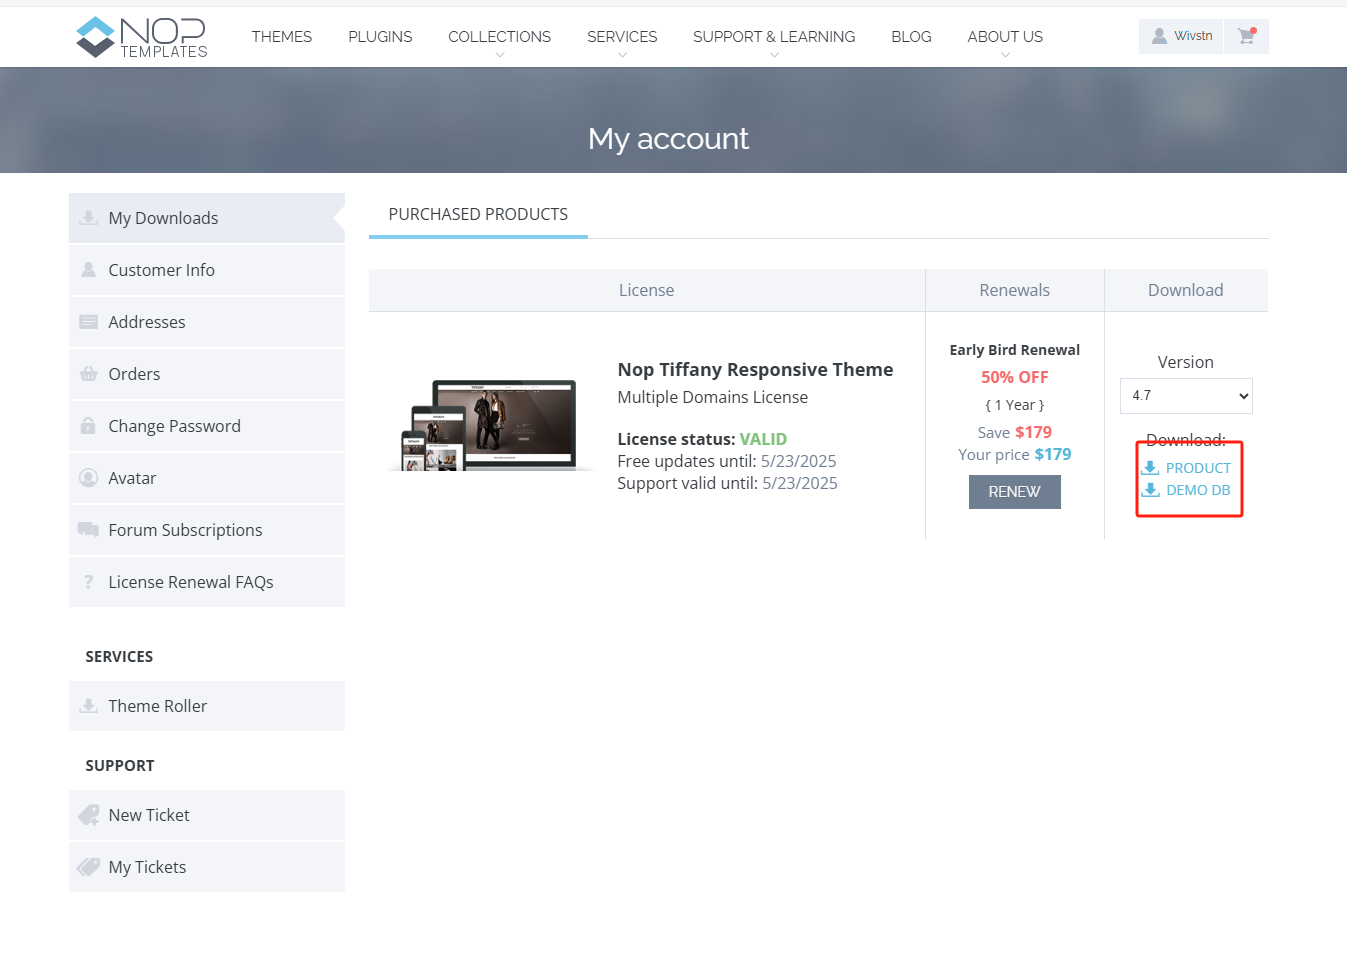Click the New Ticket tag icon
This screenshot has height=968, width=1347.
pyautogui.click(x=89, y=815)
